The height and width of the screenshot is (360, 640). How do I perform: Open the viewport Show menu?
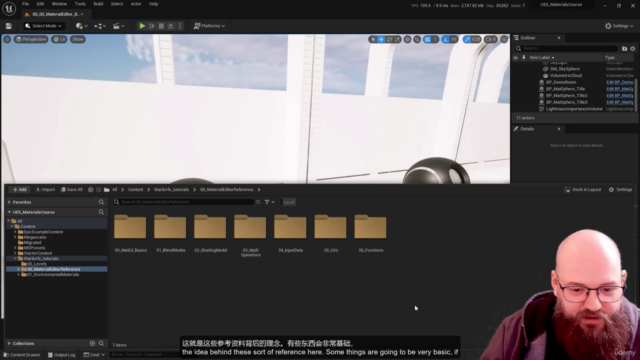(78, 39)
